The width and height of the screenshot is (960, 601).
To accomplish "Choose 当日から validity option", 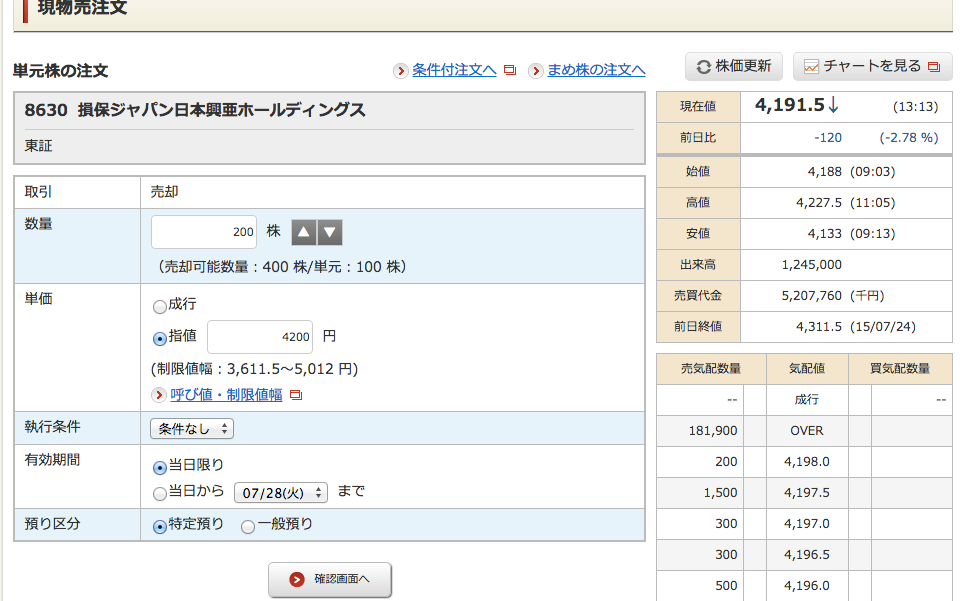I will click(x=160, y=493).
